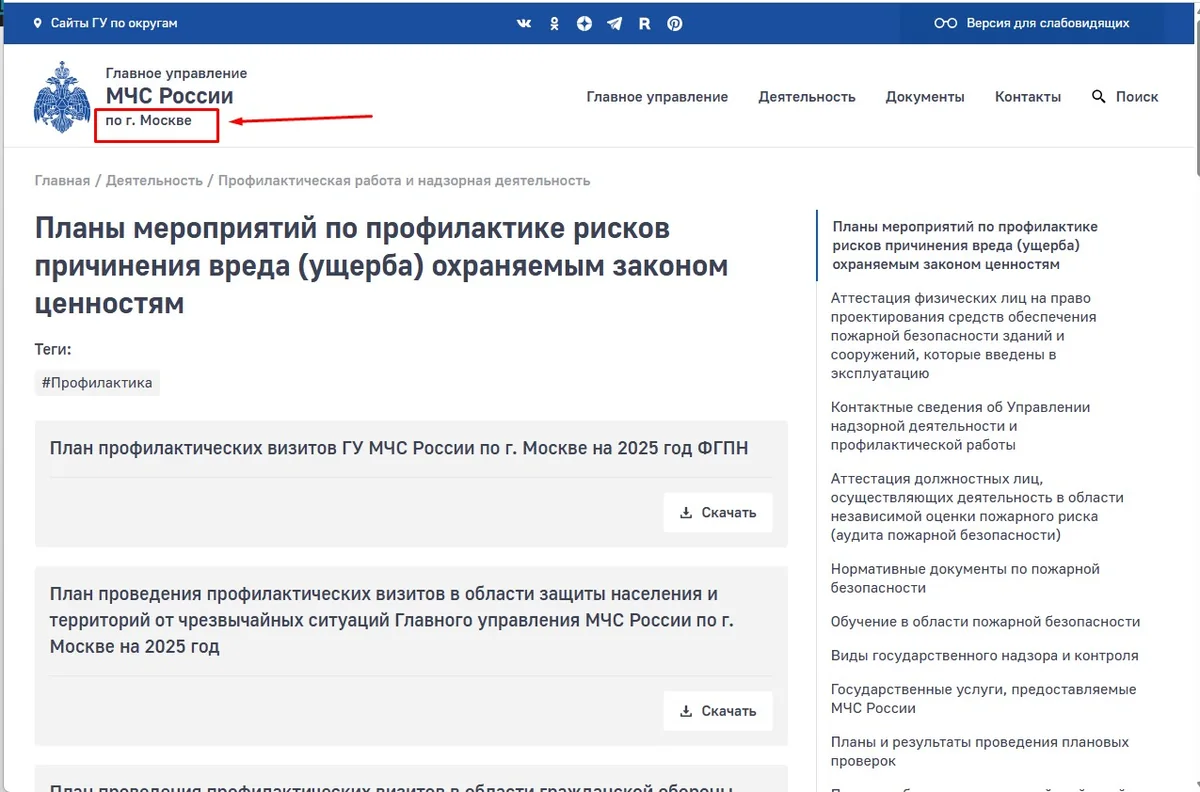The width and height of the screenshot is (1200, 792).
Task: Open Обучение в области пожарной безопасности
Action: tap(985, 622)
